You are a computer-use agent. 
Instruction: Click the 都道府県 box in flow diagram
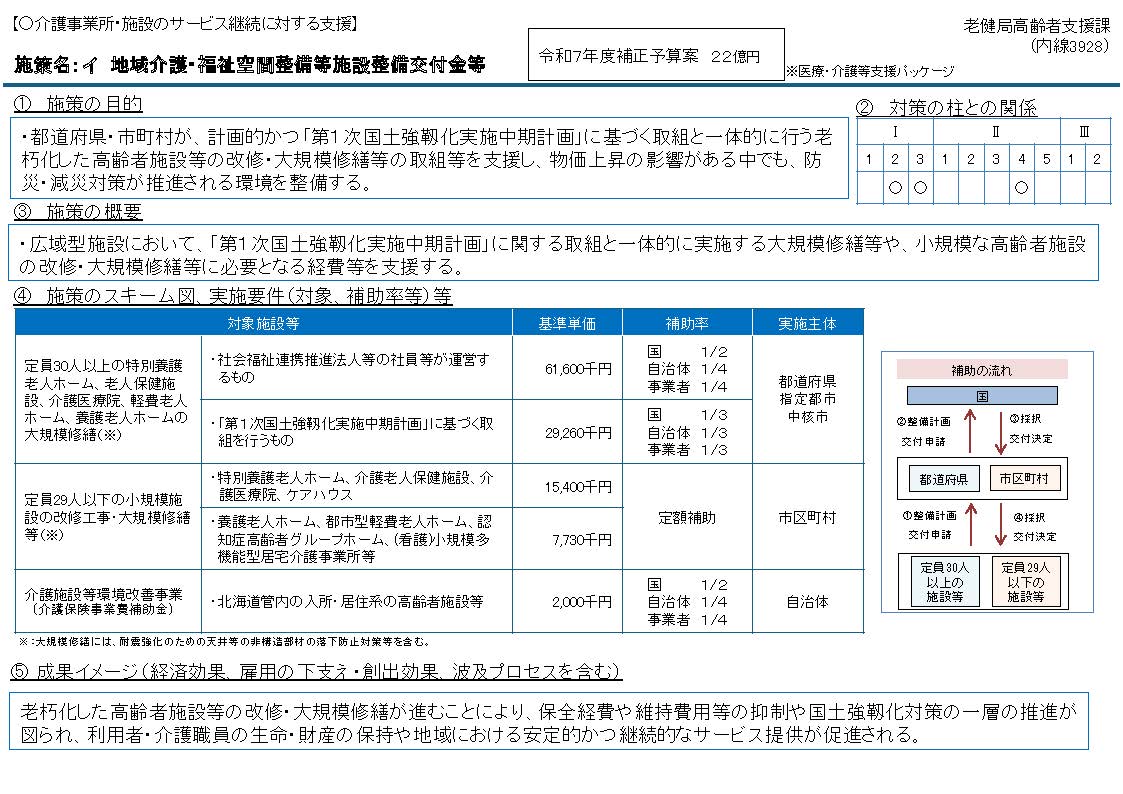943,479
